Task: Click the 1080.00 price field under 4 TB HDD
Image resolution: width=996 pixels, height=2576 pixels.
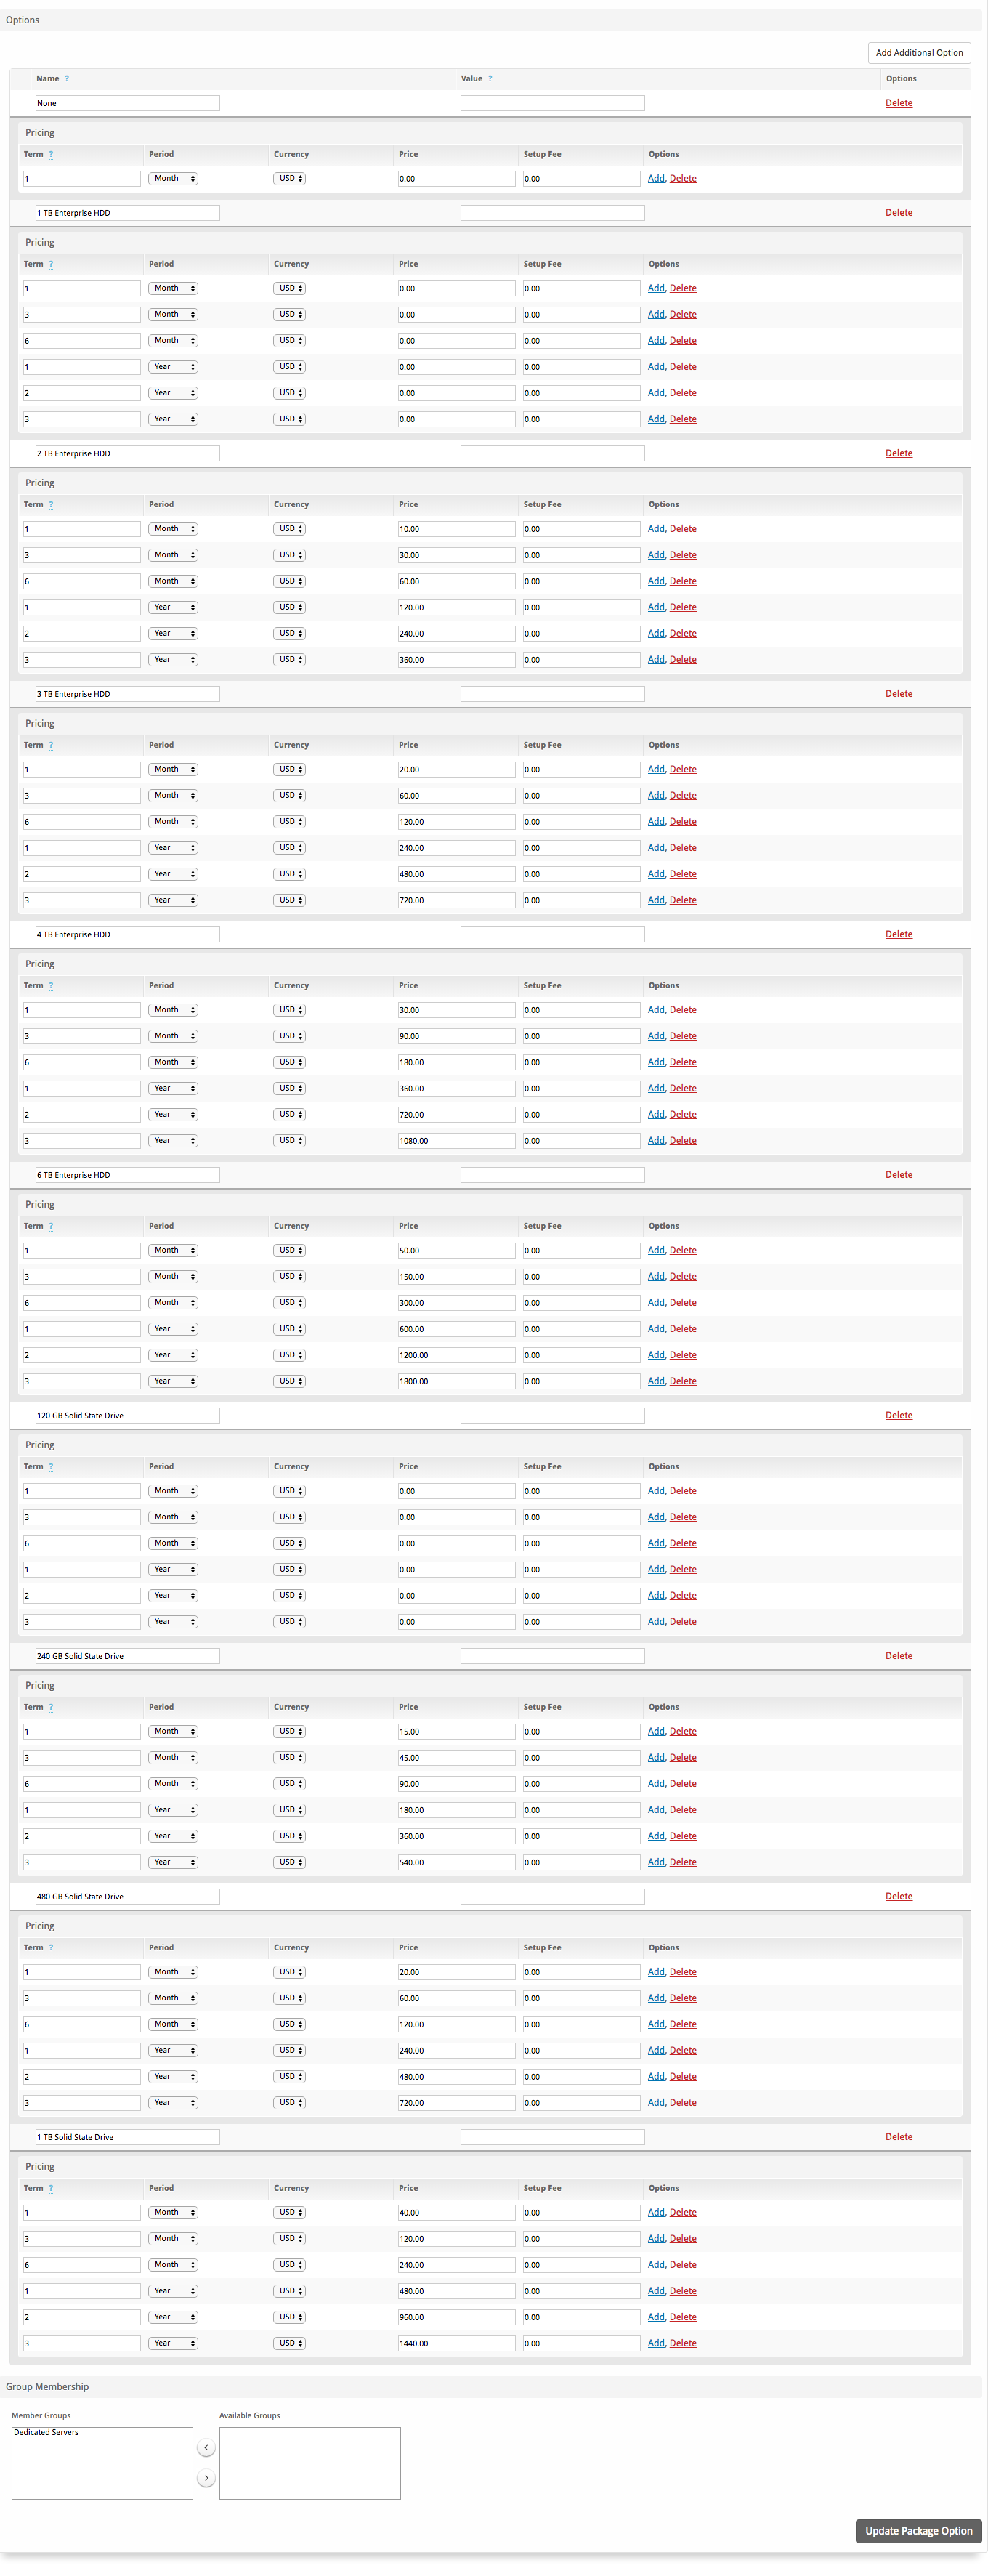Action: (x=456, y=1141)
